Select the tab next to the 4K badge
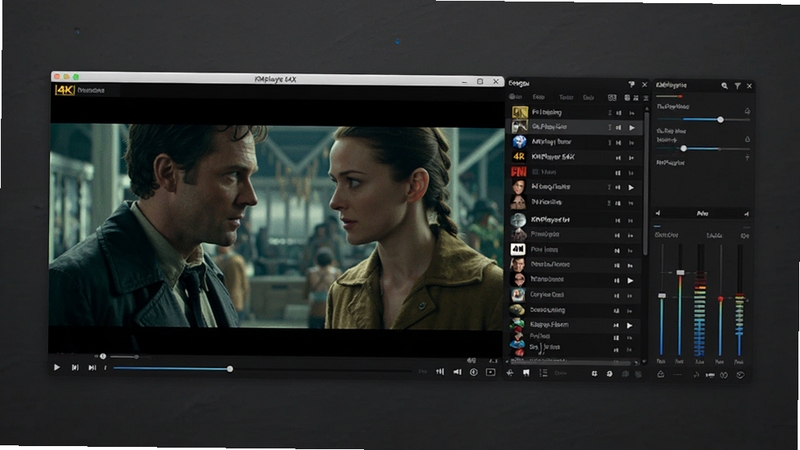Viewport: 800px width, 450px height. 92,90
